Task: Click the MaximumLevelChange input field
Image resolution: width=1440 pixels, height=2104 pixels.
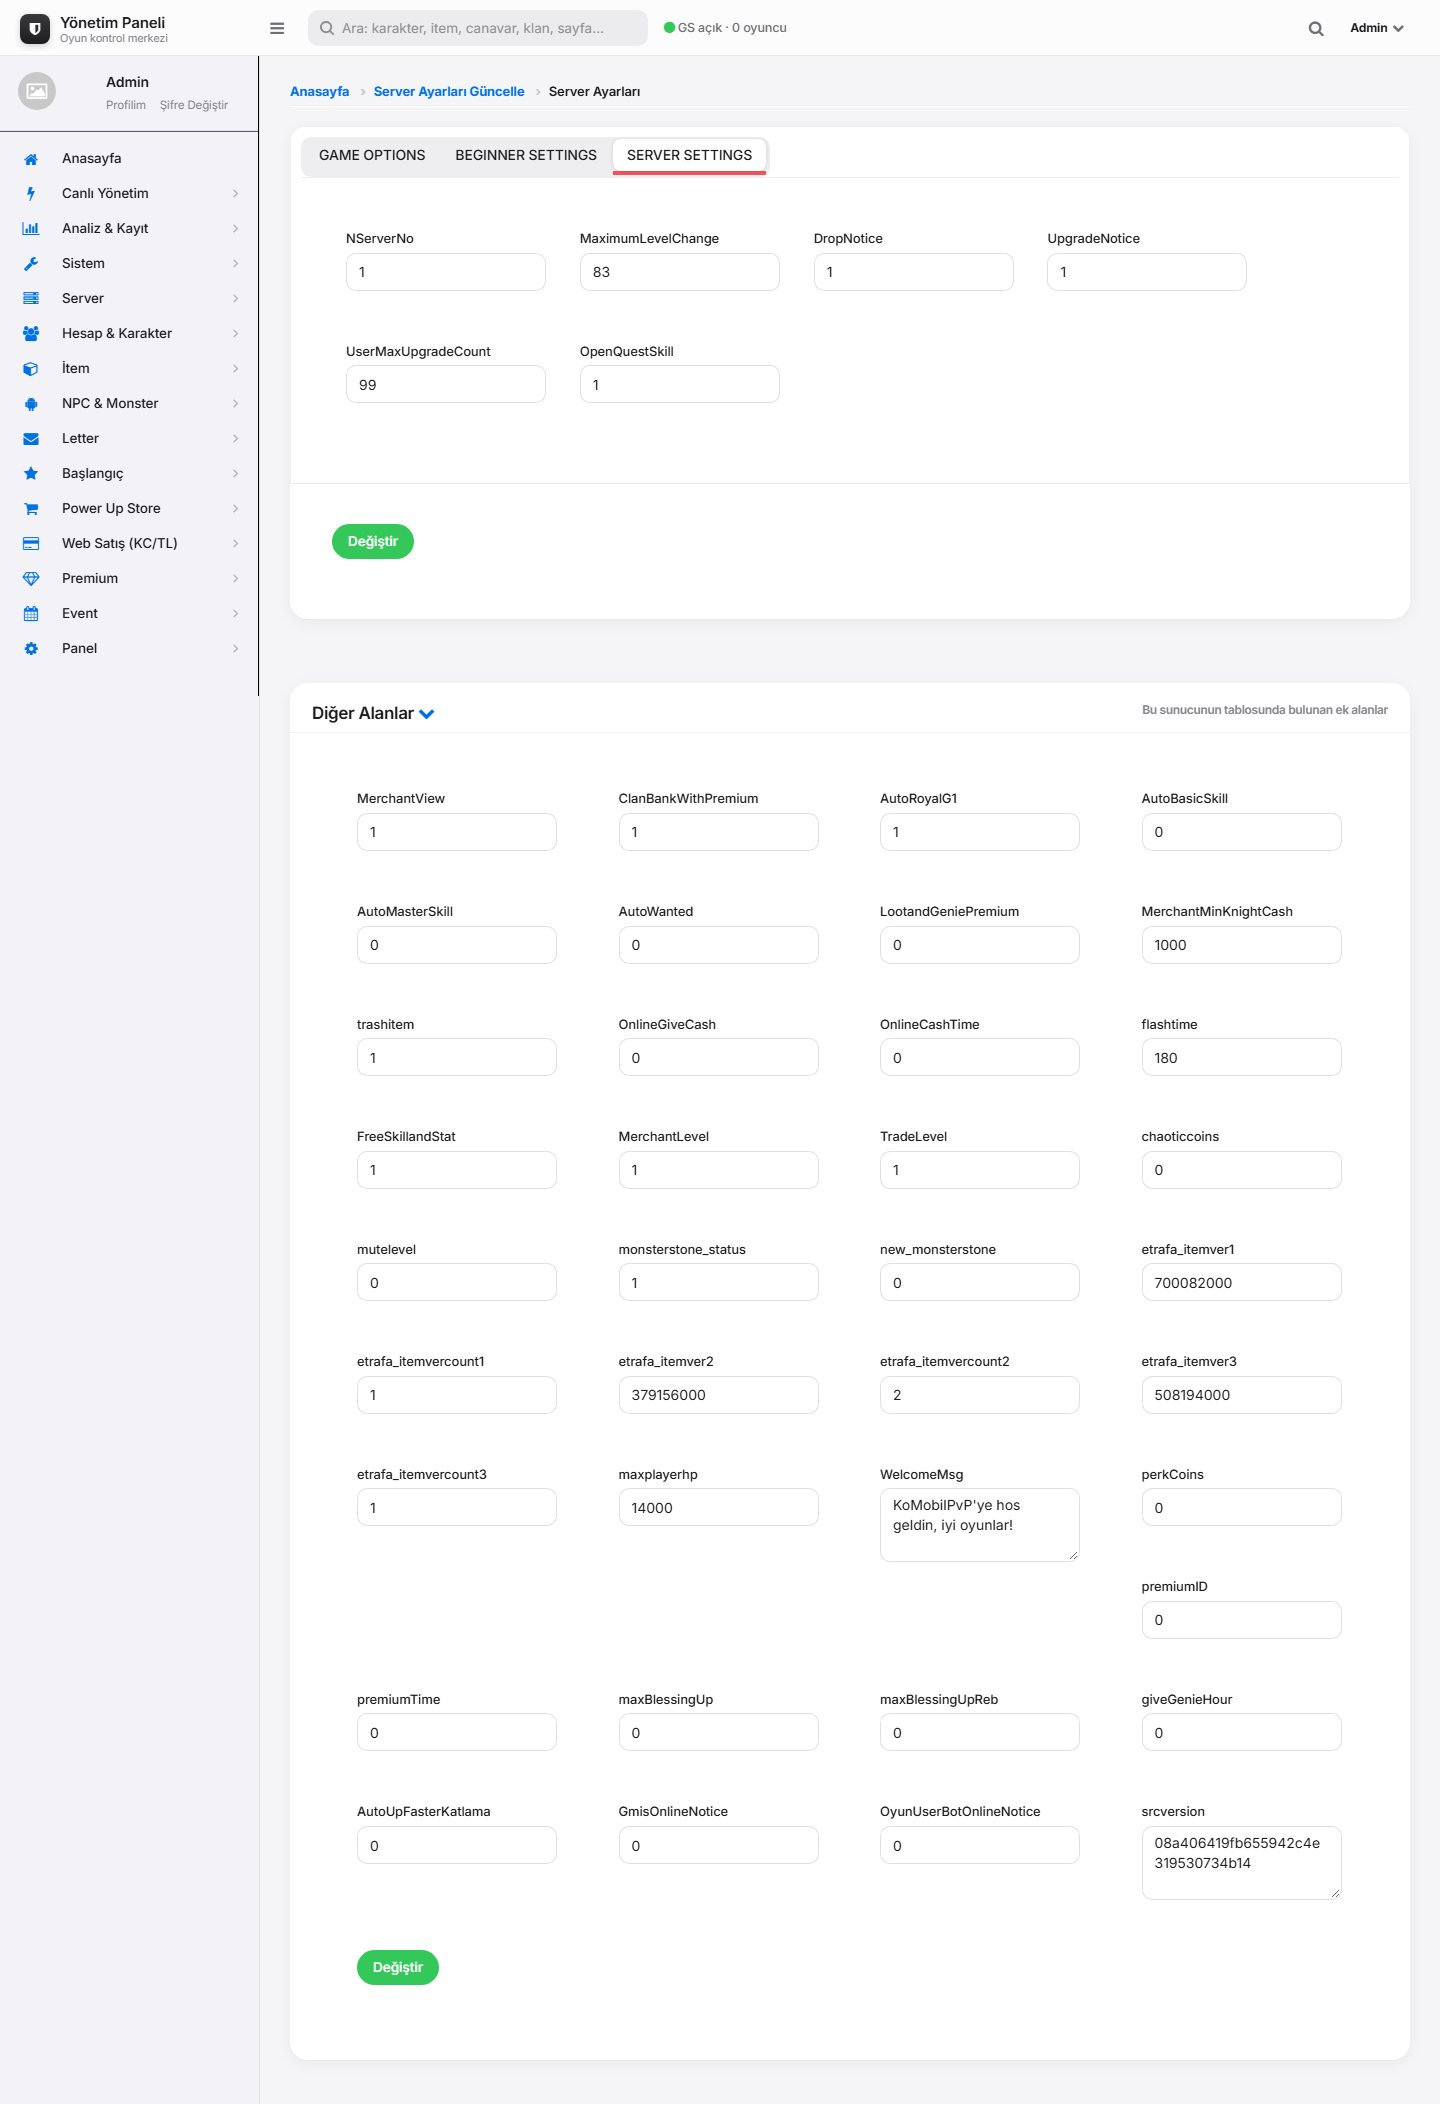Action: [680, 272]
